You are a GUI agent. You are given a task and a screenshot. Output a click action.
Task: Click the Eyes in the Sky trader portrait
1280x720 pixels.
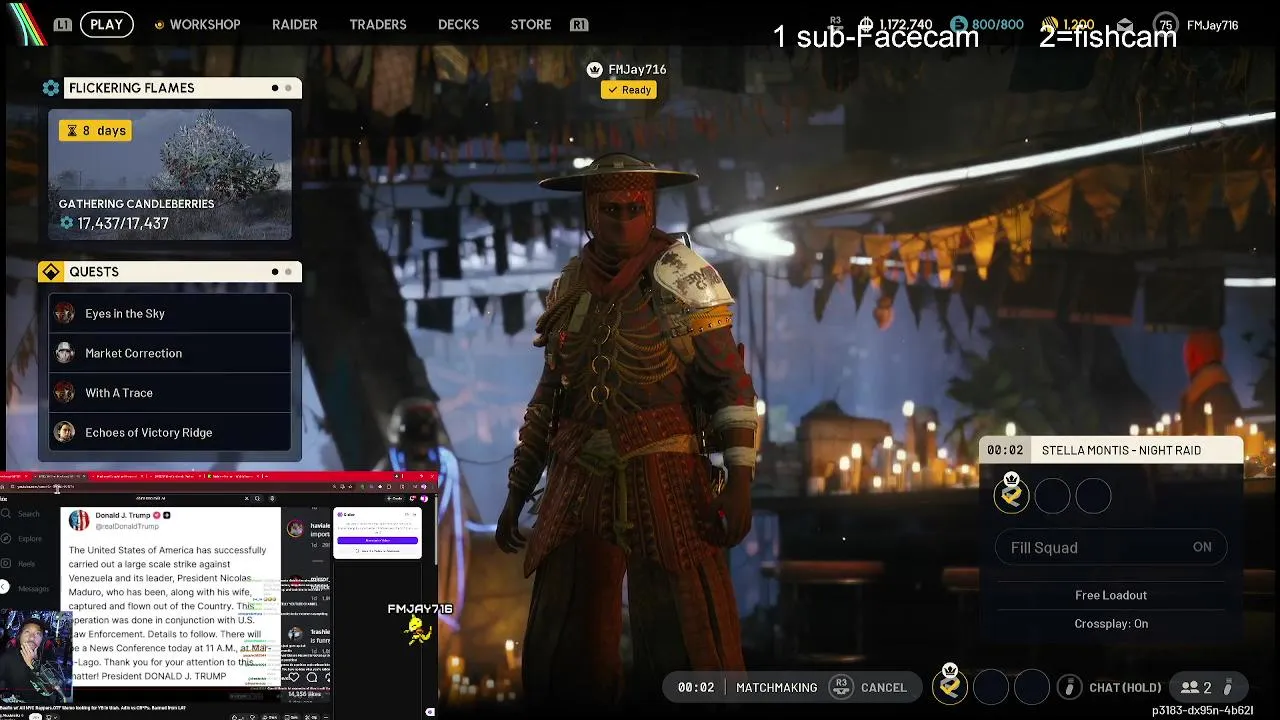(x=65, y=313)
